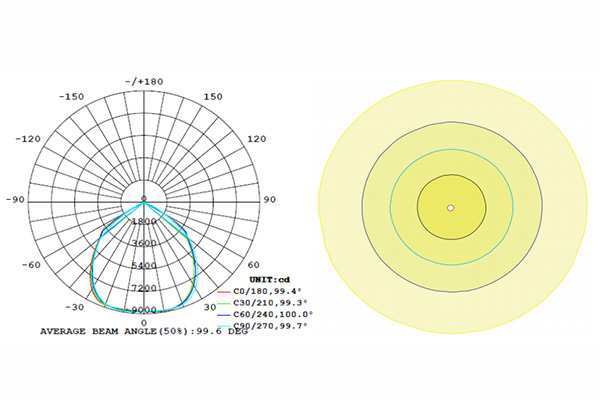Click the 9000 candela ring label
This screenshot has width=600, height=400.
(x=143, y=310)
